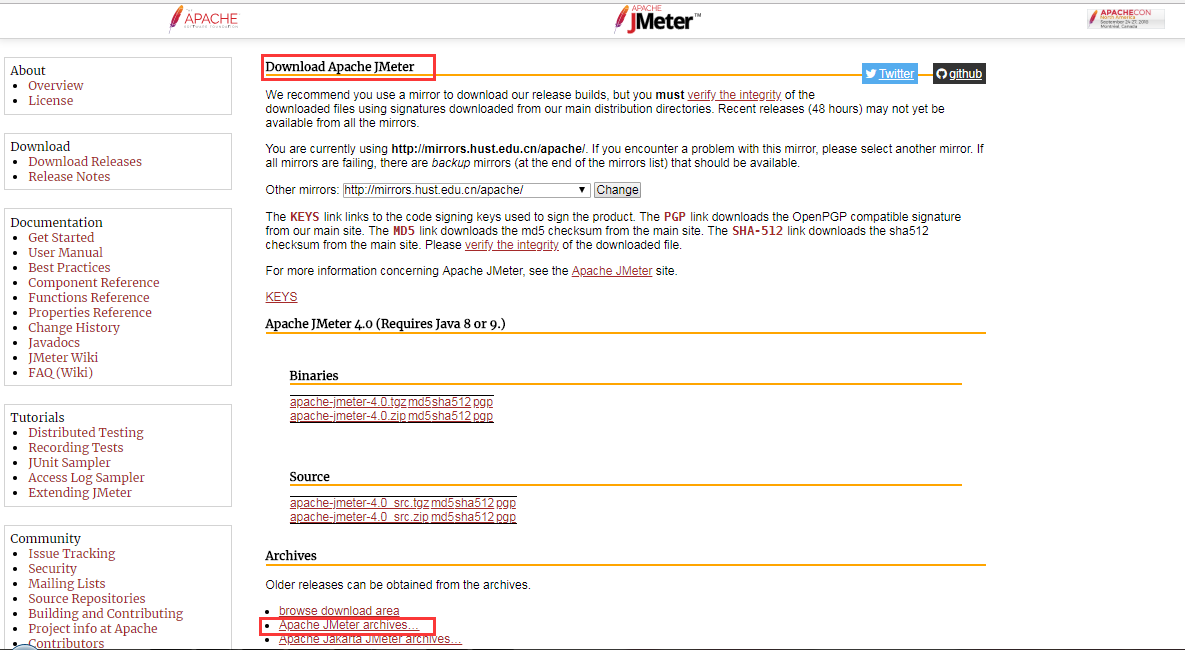Open 'browse download area' link

click(339, 611)
